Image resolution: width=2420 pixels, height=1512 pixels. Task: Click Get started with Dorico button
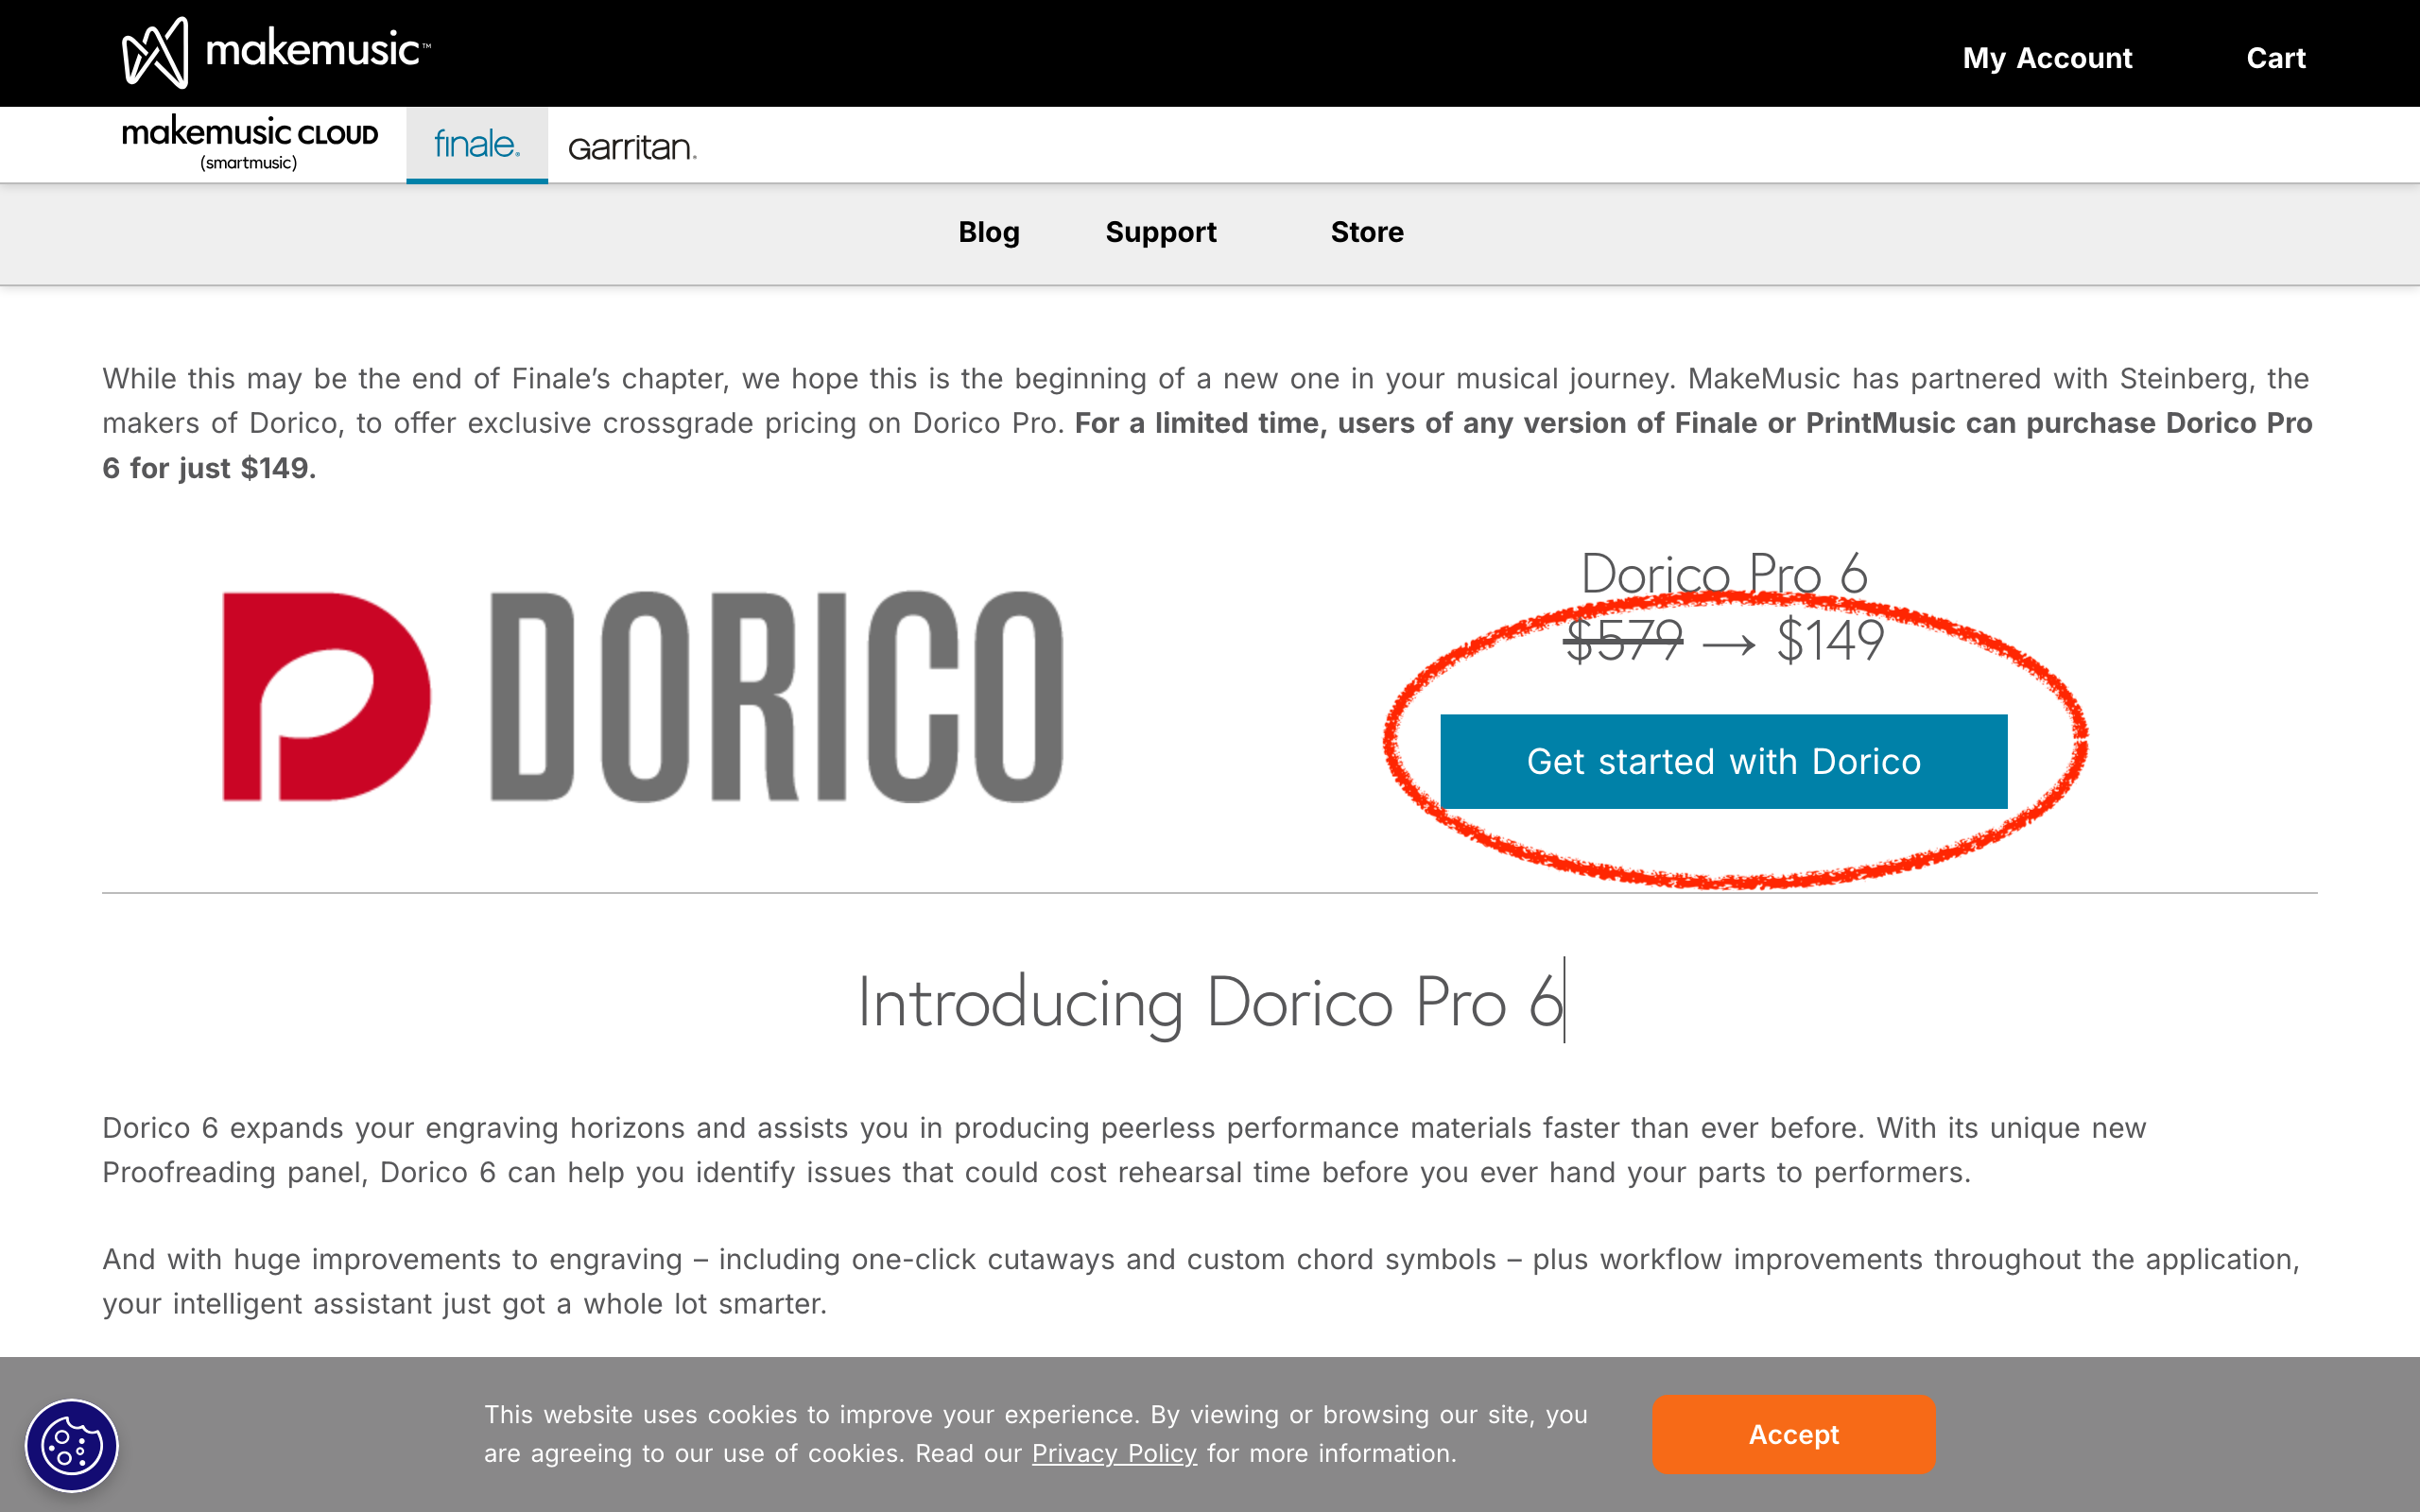1723,762
